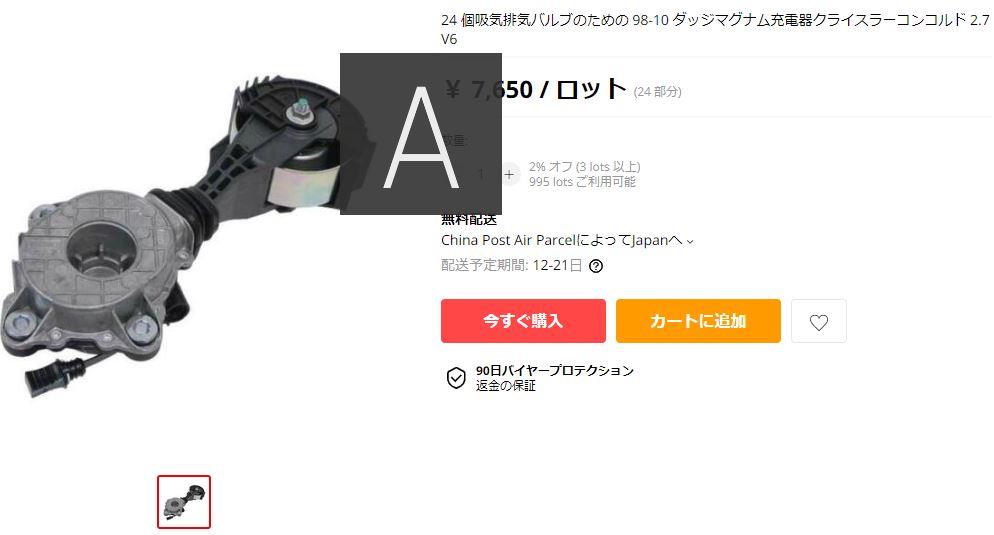This screenshot has width=994, height=535.
Task: Click the カートに追加 add to cart button
Action: coord(698,321)
